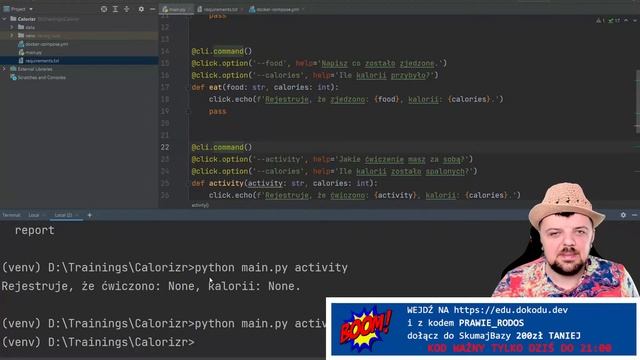This screenshot has width=640, height=360.
Task: Click 'python main.py activity' command in terminal
Action: [271, 268]
